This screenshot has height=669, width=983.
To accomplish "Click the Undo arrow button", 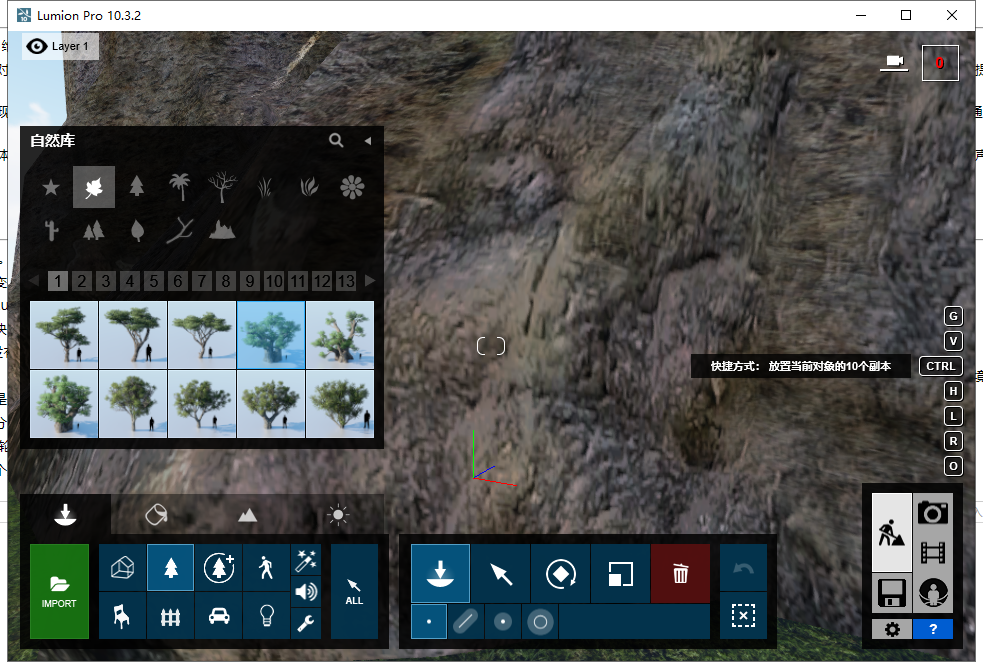I will pos(744,567).
